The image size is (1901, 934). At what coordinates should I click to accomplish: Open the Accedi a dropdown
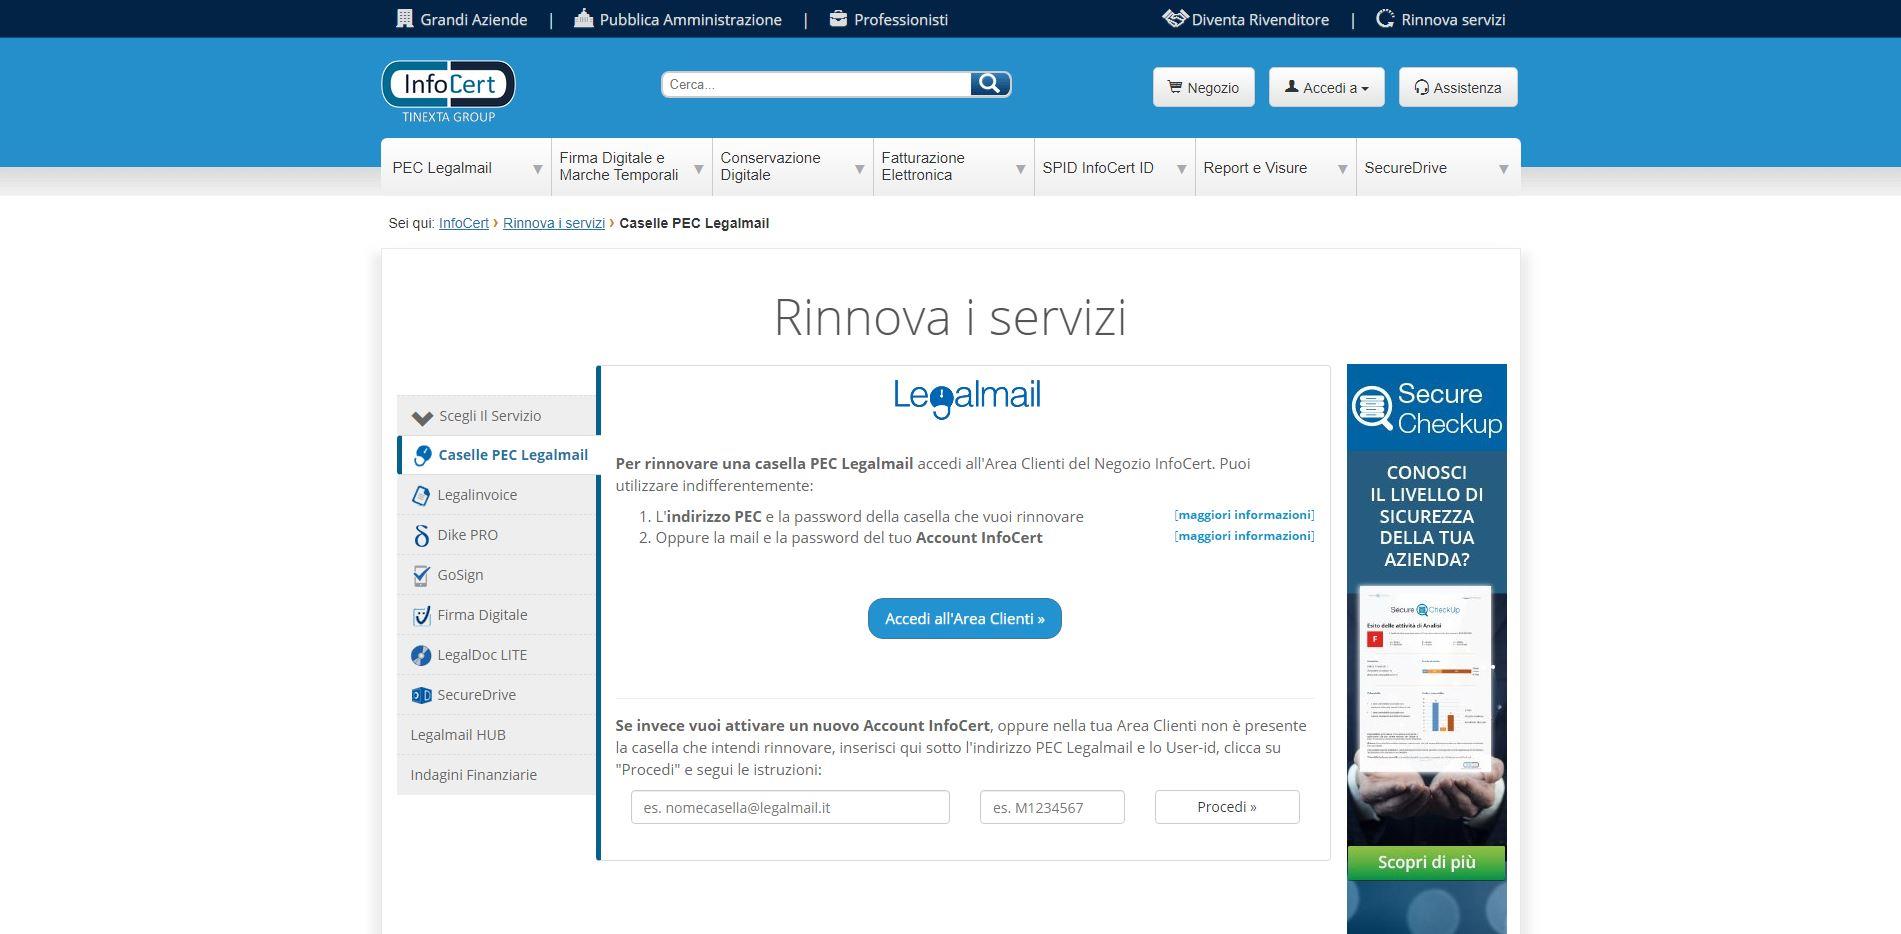(1326, 87)
